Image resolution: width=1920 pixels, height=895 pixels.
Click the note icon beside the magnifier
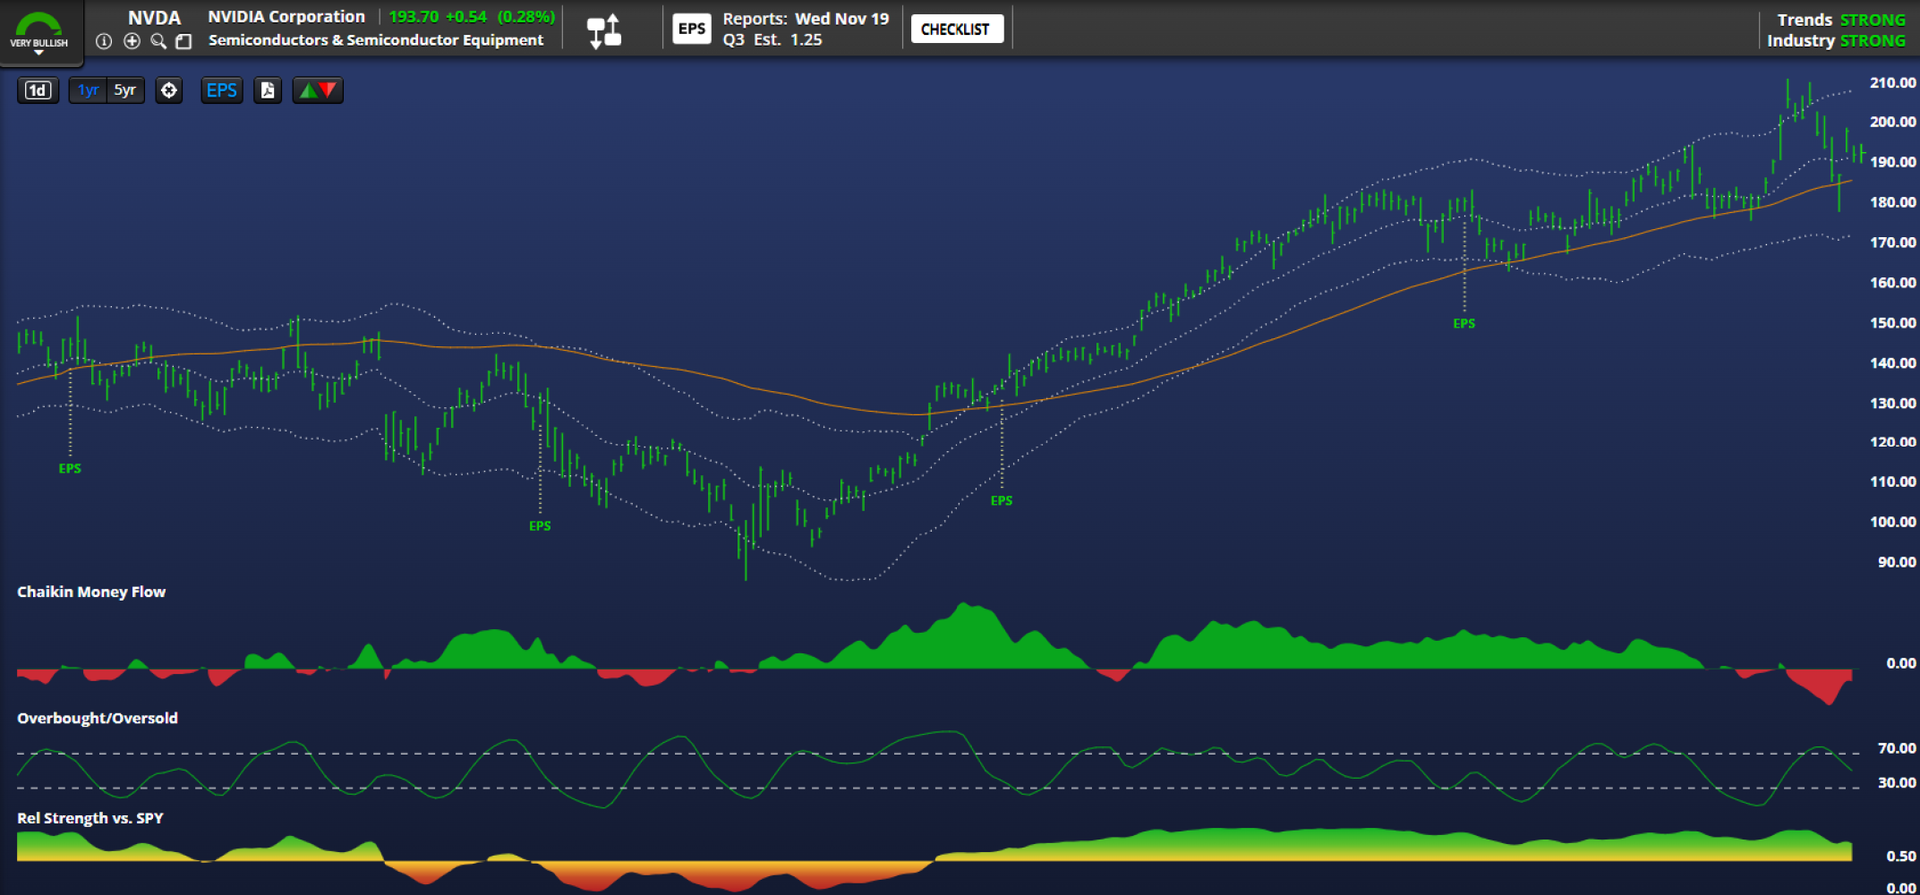point(184,41)
